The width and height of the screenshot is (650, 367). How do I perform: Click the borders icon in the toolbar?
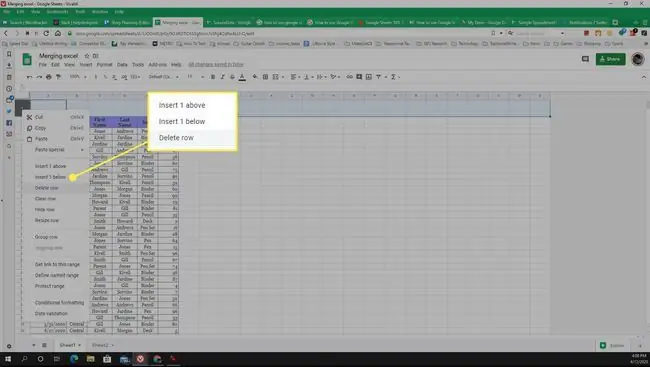click(265, 77)
